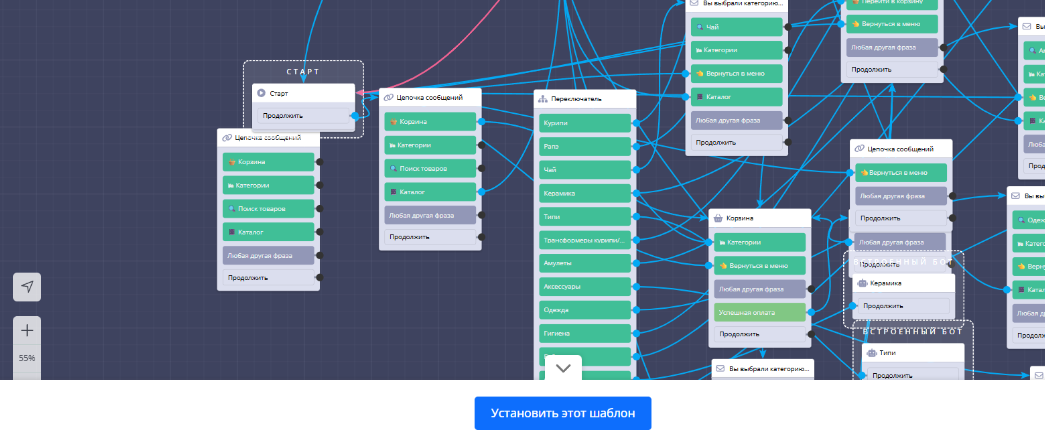Click the robot icon on Керамика block
The height and width of the screenshot is (443, 1045).
pyautogui.click(x=861, y=283)
